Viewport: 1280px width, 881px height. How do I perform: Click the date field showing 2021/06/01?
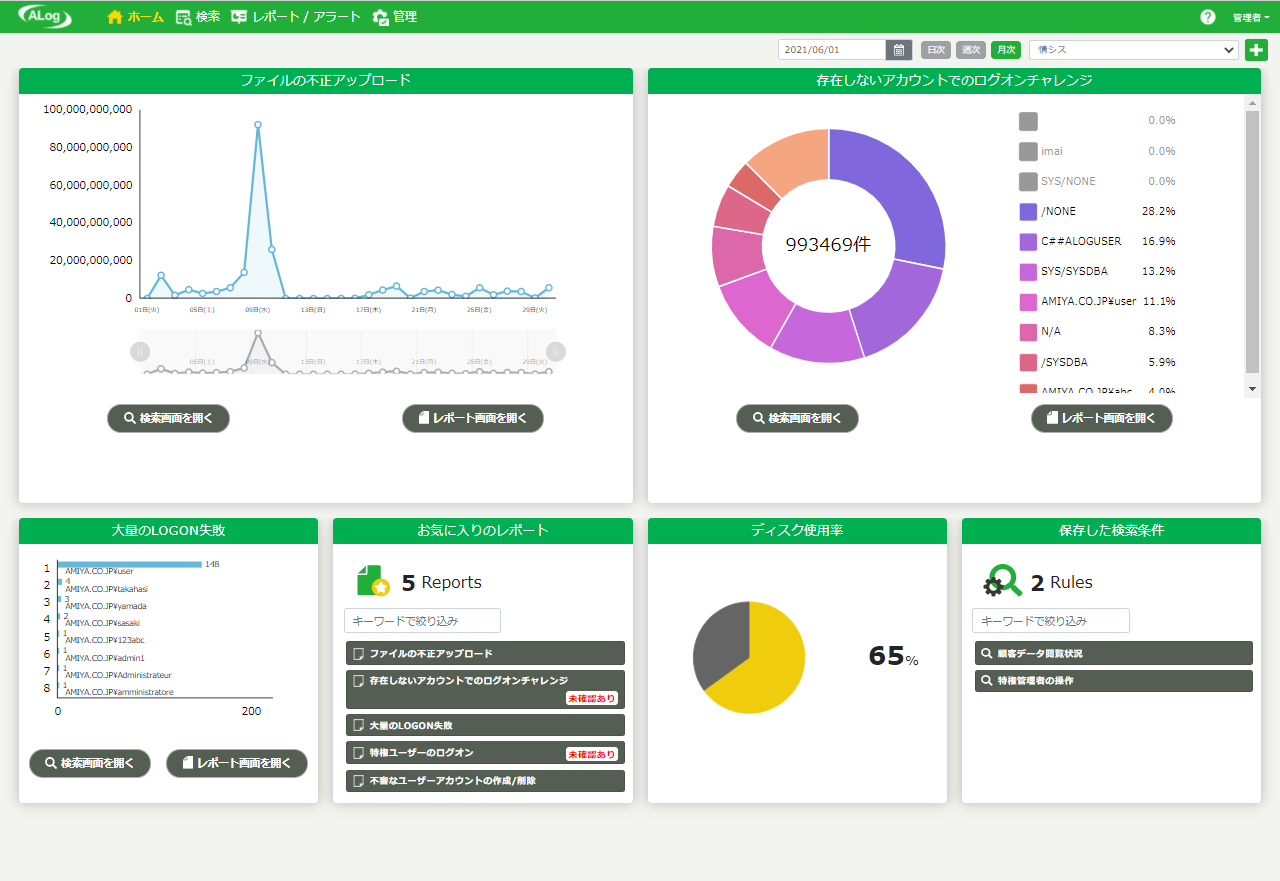pos(832,50)
